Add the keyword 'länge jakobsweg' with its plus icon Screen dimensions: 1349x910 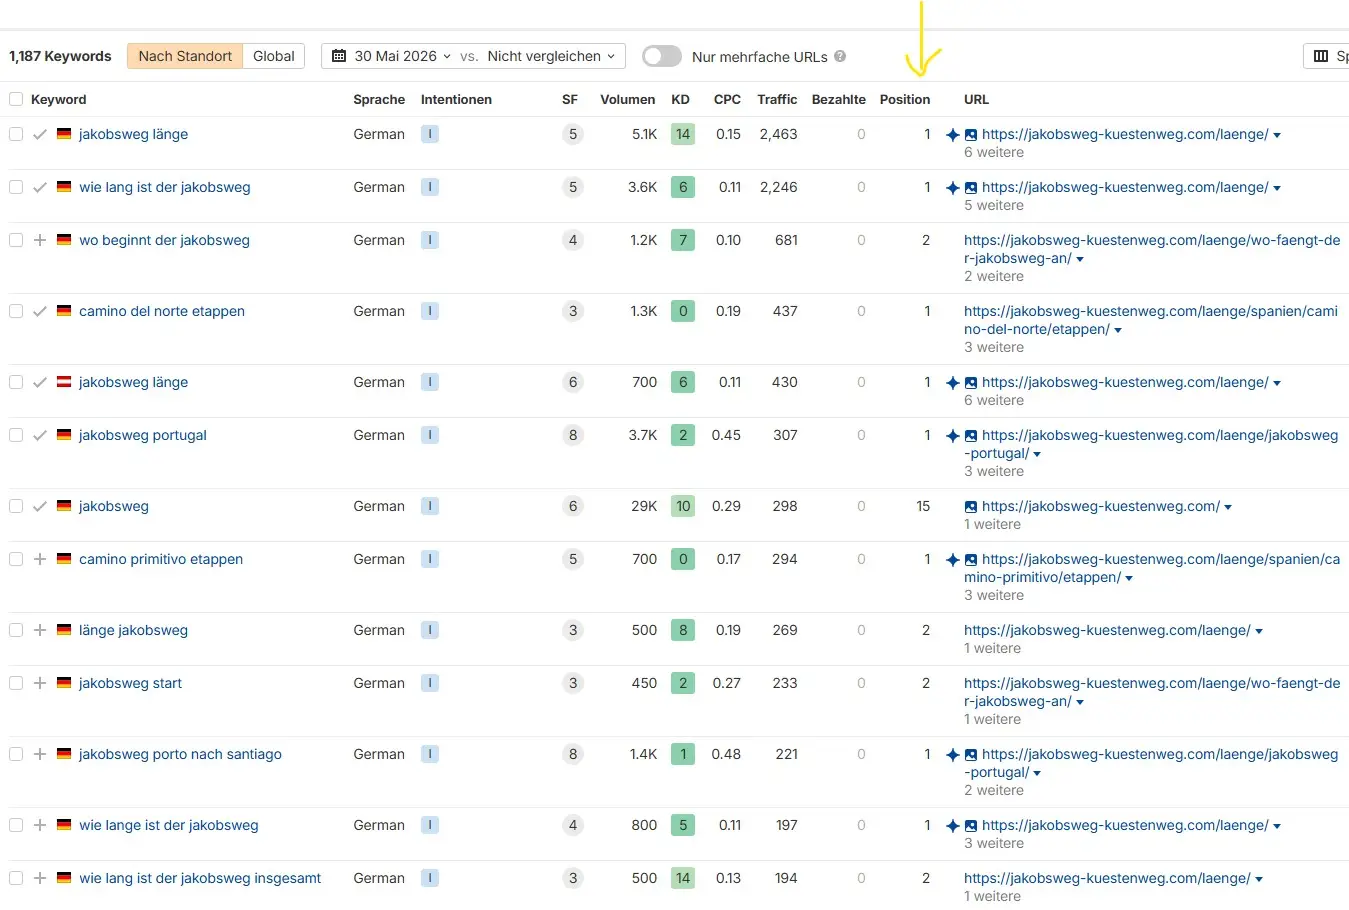click(x=40, y=630)
